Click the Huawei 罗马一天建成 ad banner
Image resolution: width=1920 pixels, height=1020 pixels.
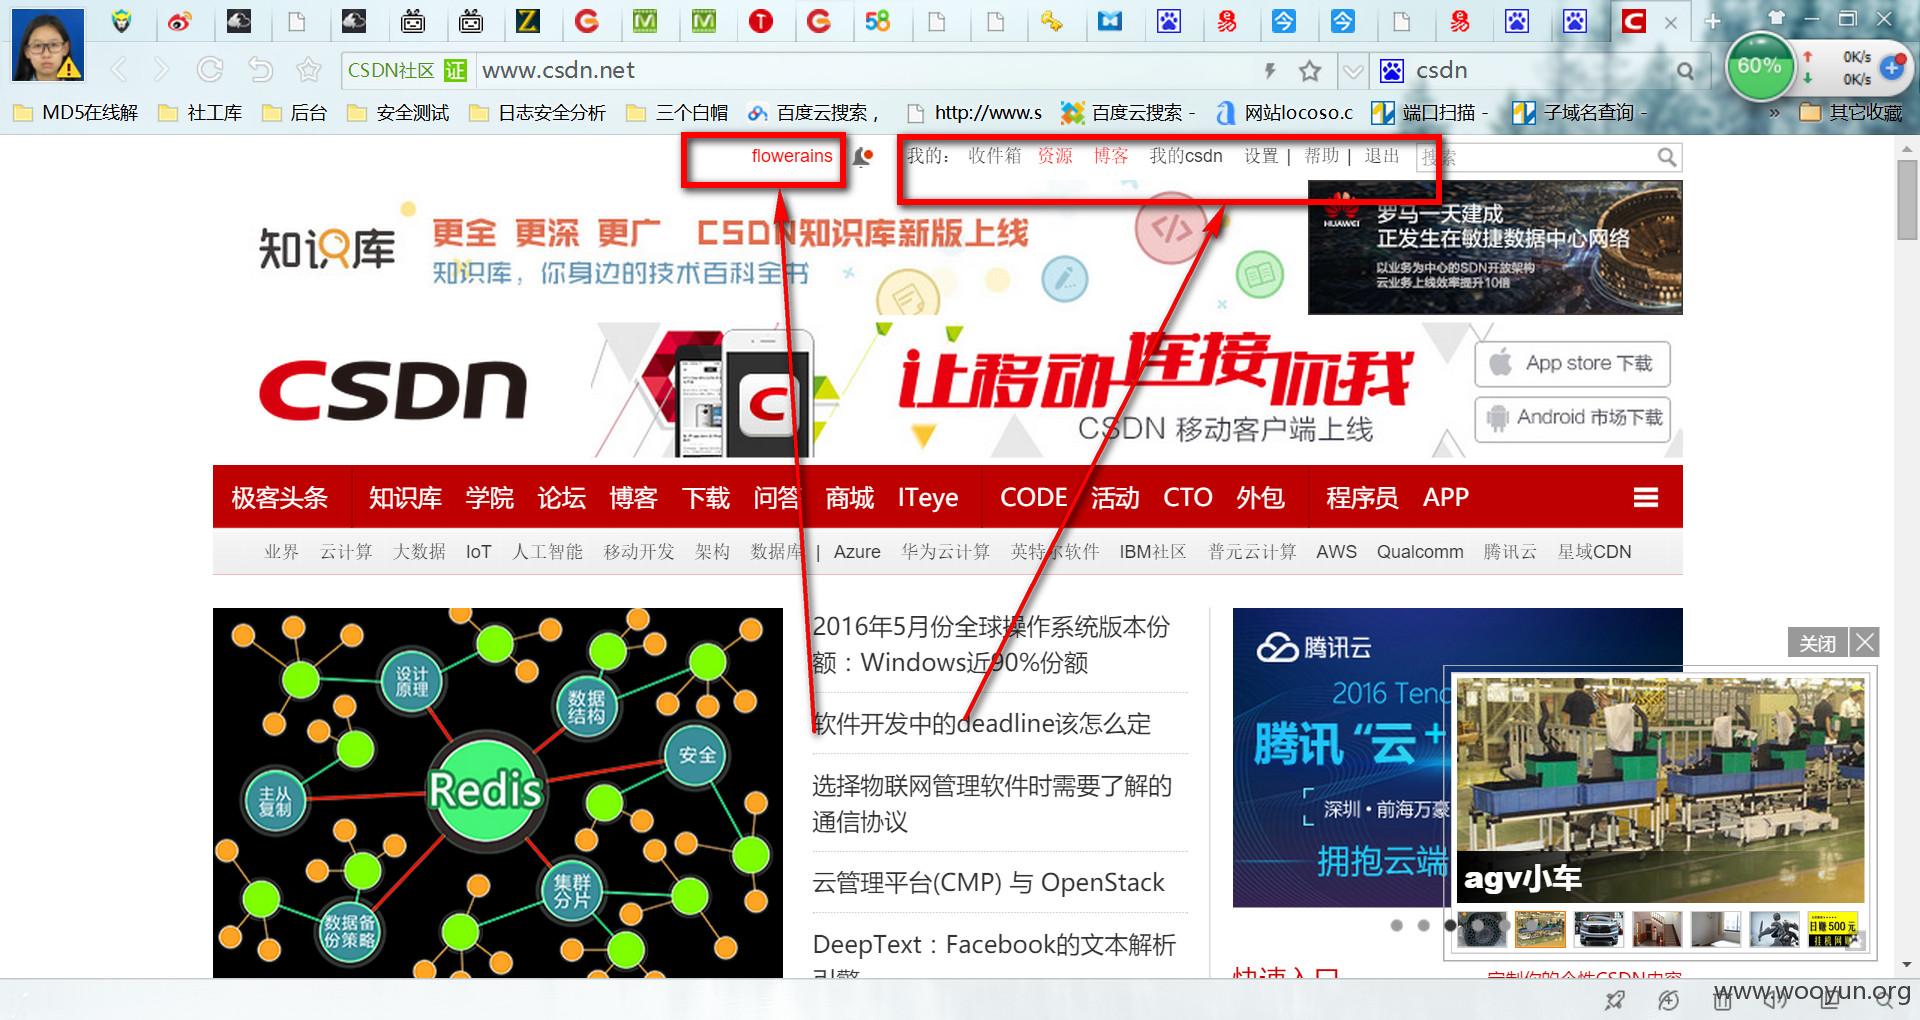pos(1495,248)
